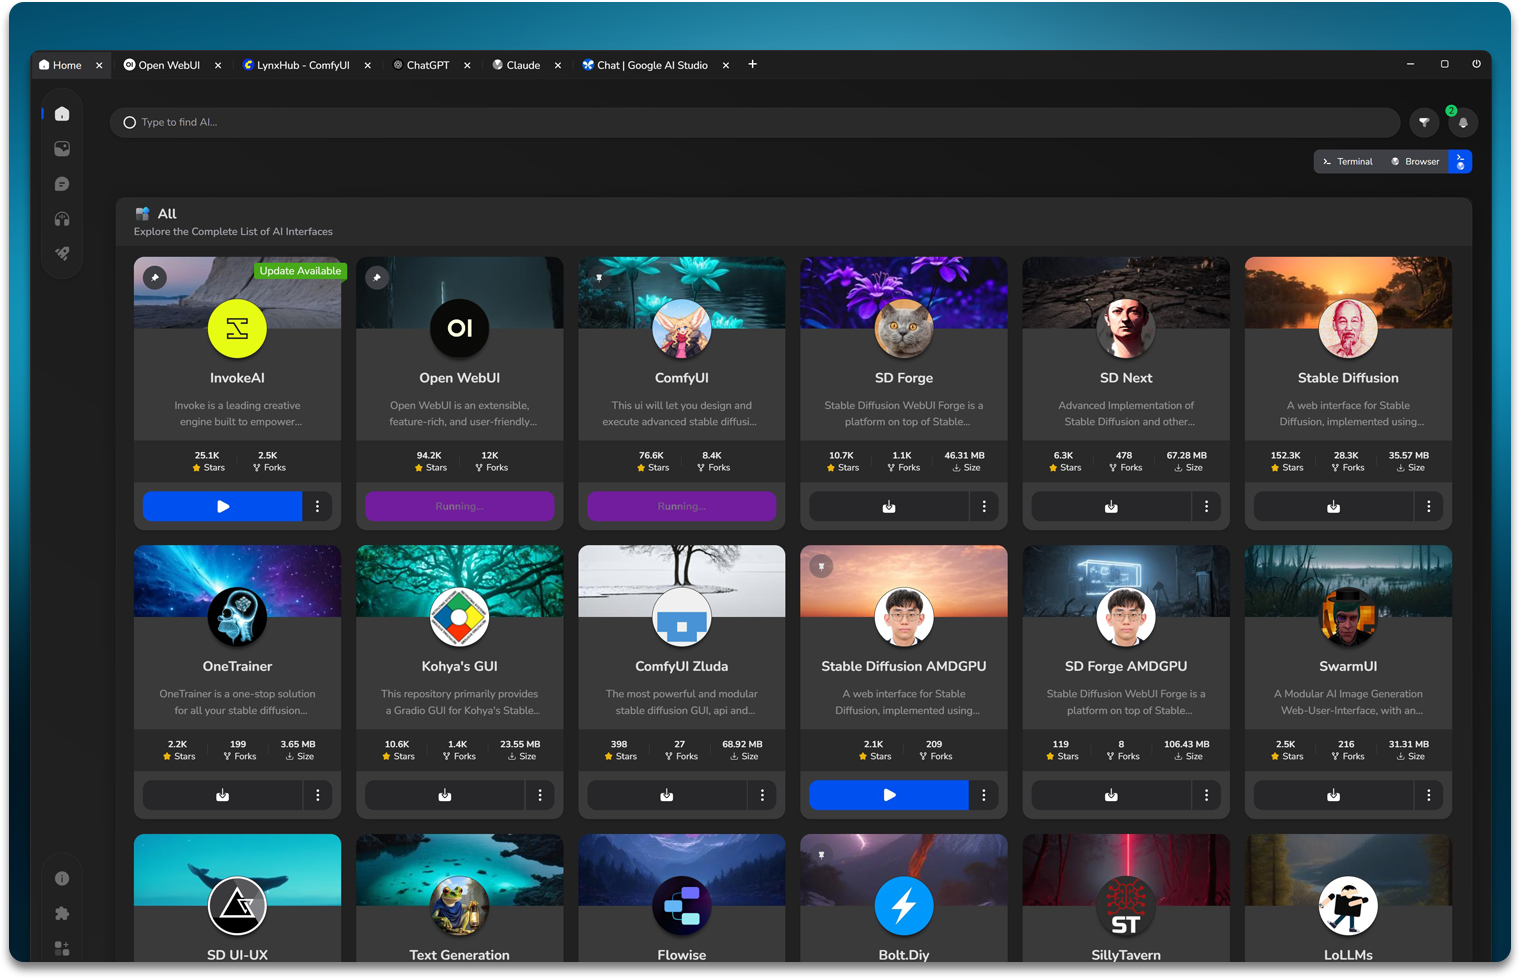This screenshot has height=978, width=1520.
Task: Open image generation section in sidebar
Action: click(x=62, y=149)
